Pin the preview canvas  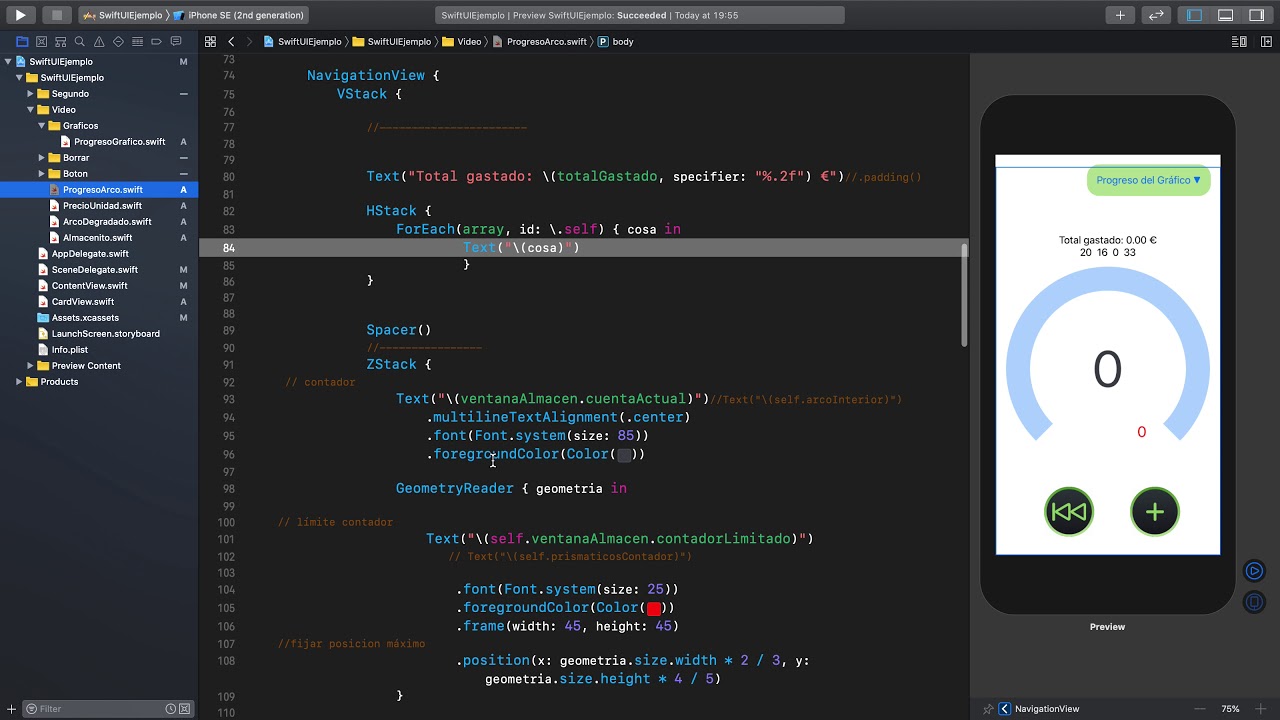(988, 709)
